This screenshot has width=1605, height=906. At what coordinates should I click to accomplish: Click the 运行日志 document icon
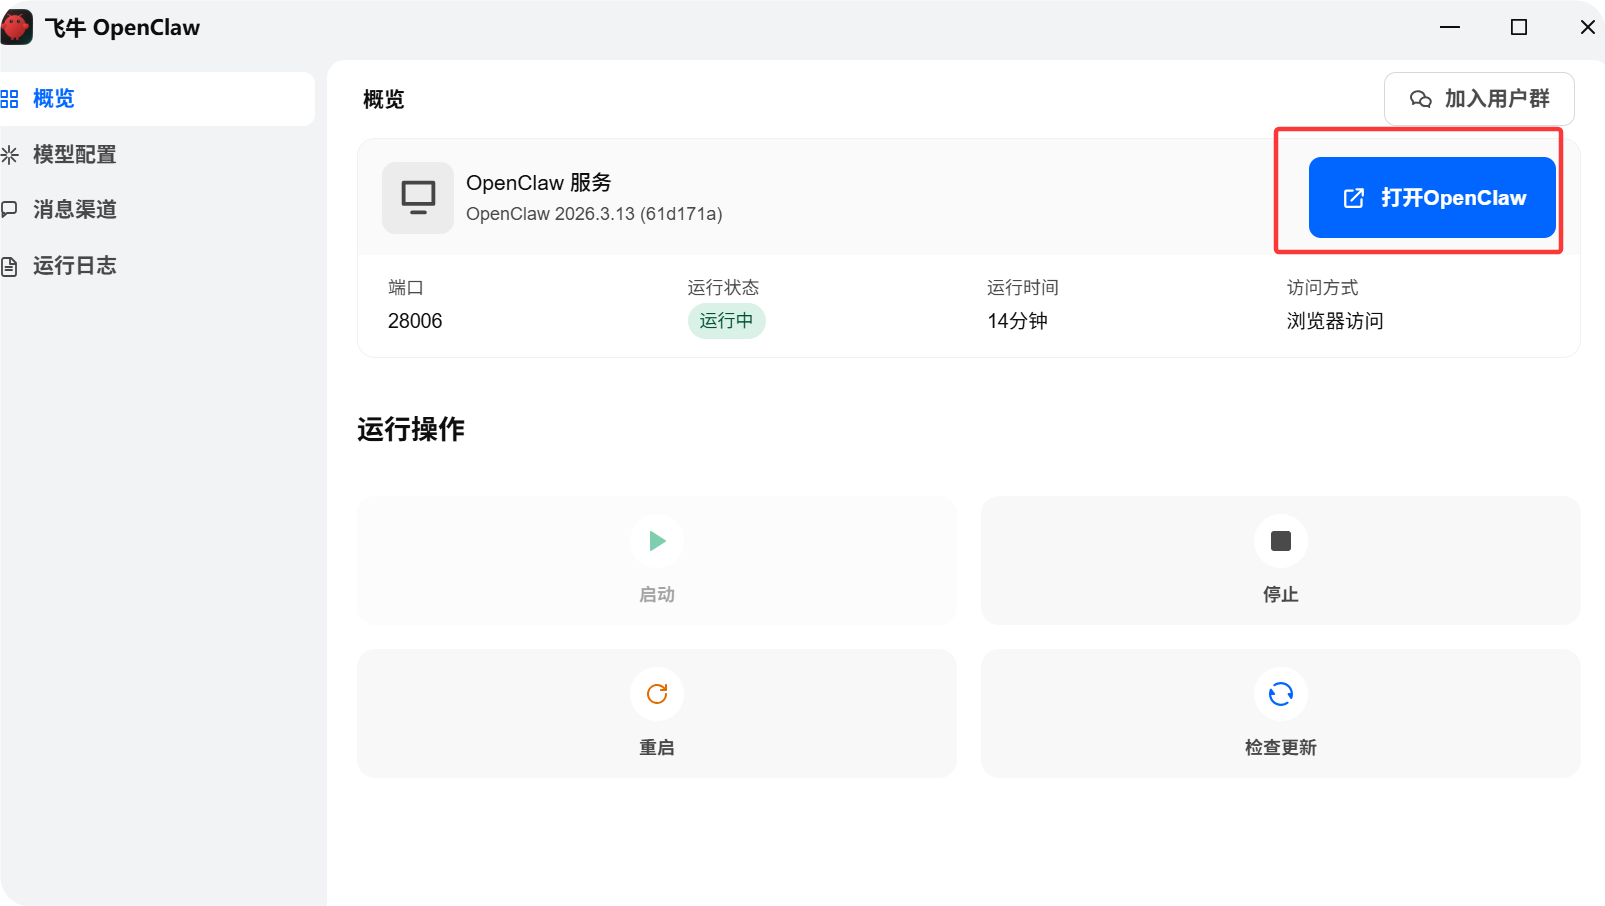[11, 265]
